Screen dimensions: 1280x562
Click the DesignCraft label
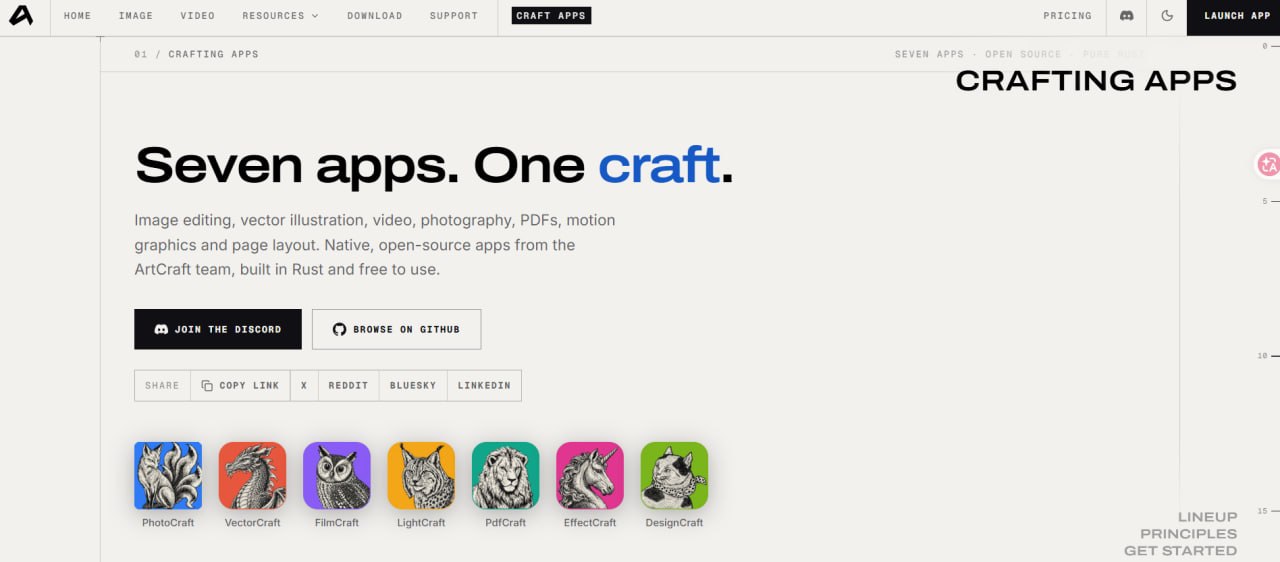click(675, 523)
